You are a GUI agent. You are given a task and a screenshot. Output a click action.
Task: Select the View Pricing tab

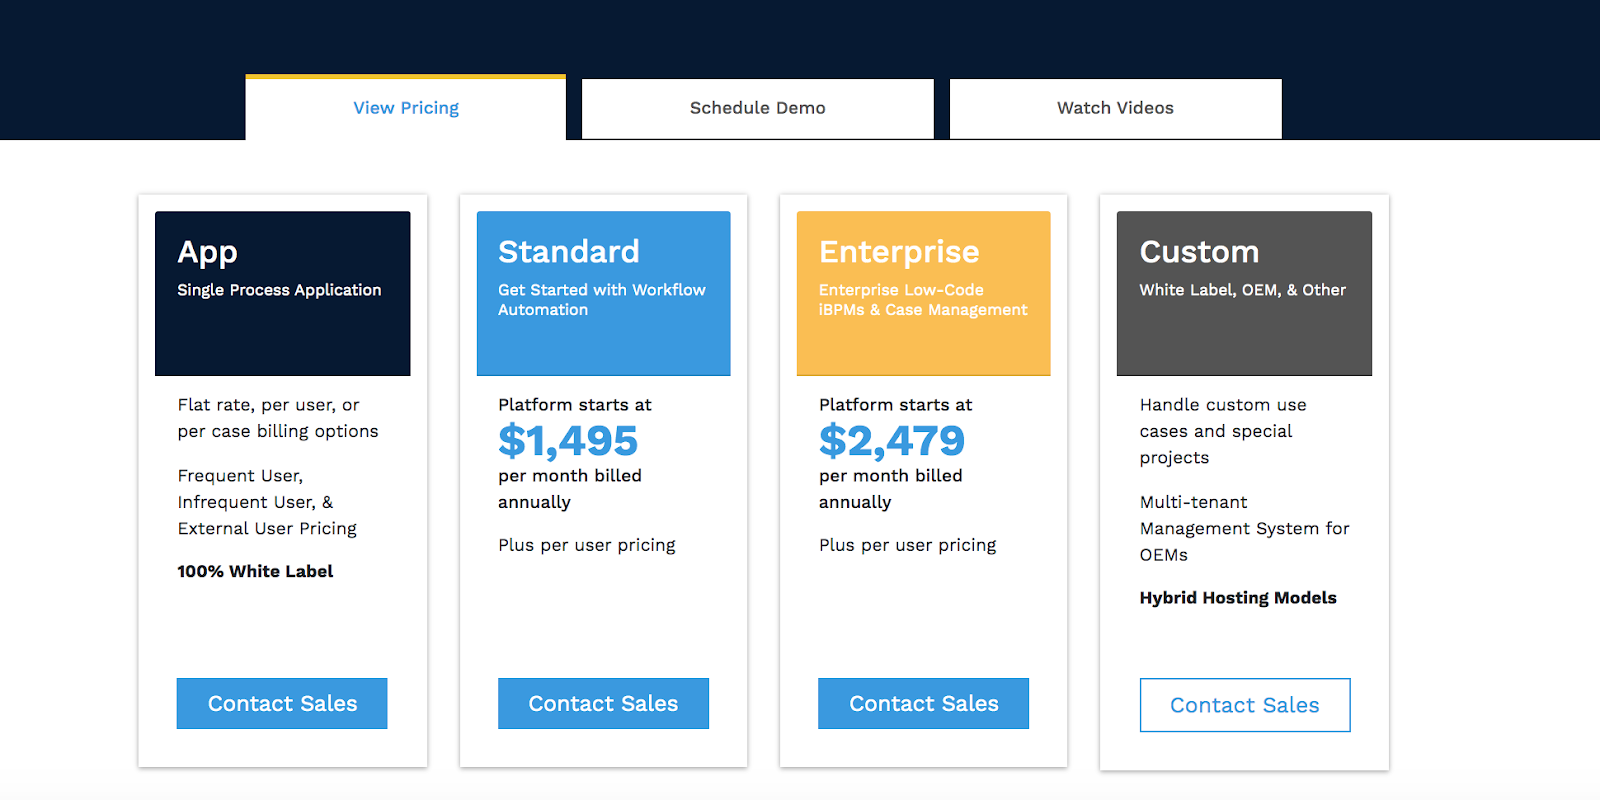tap(406, 108)
